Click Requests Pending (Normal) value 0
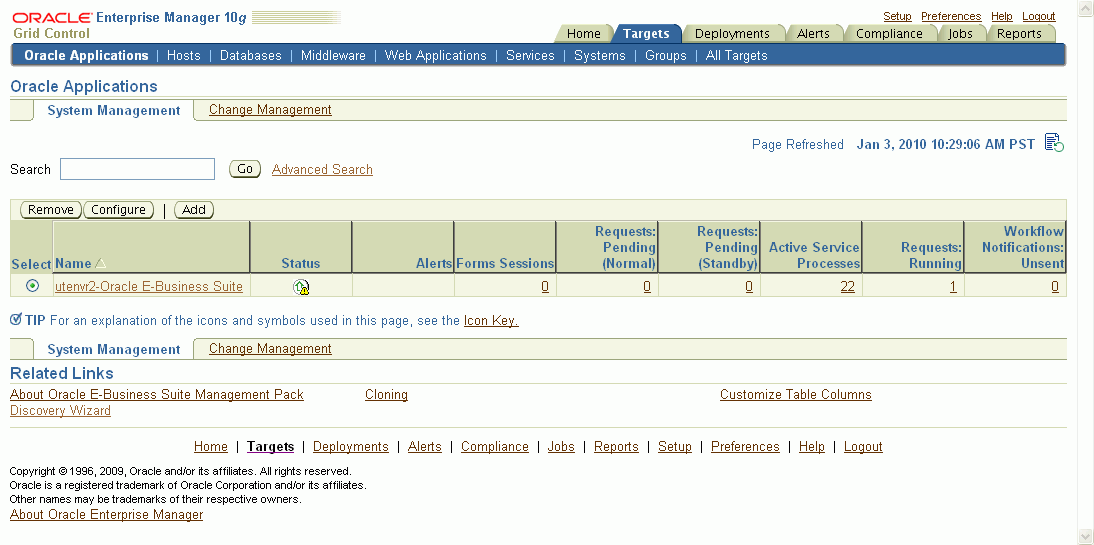The height and width of the screenshot is (545, 1094). [x=647, y=286]
